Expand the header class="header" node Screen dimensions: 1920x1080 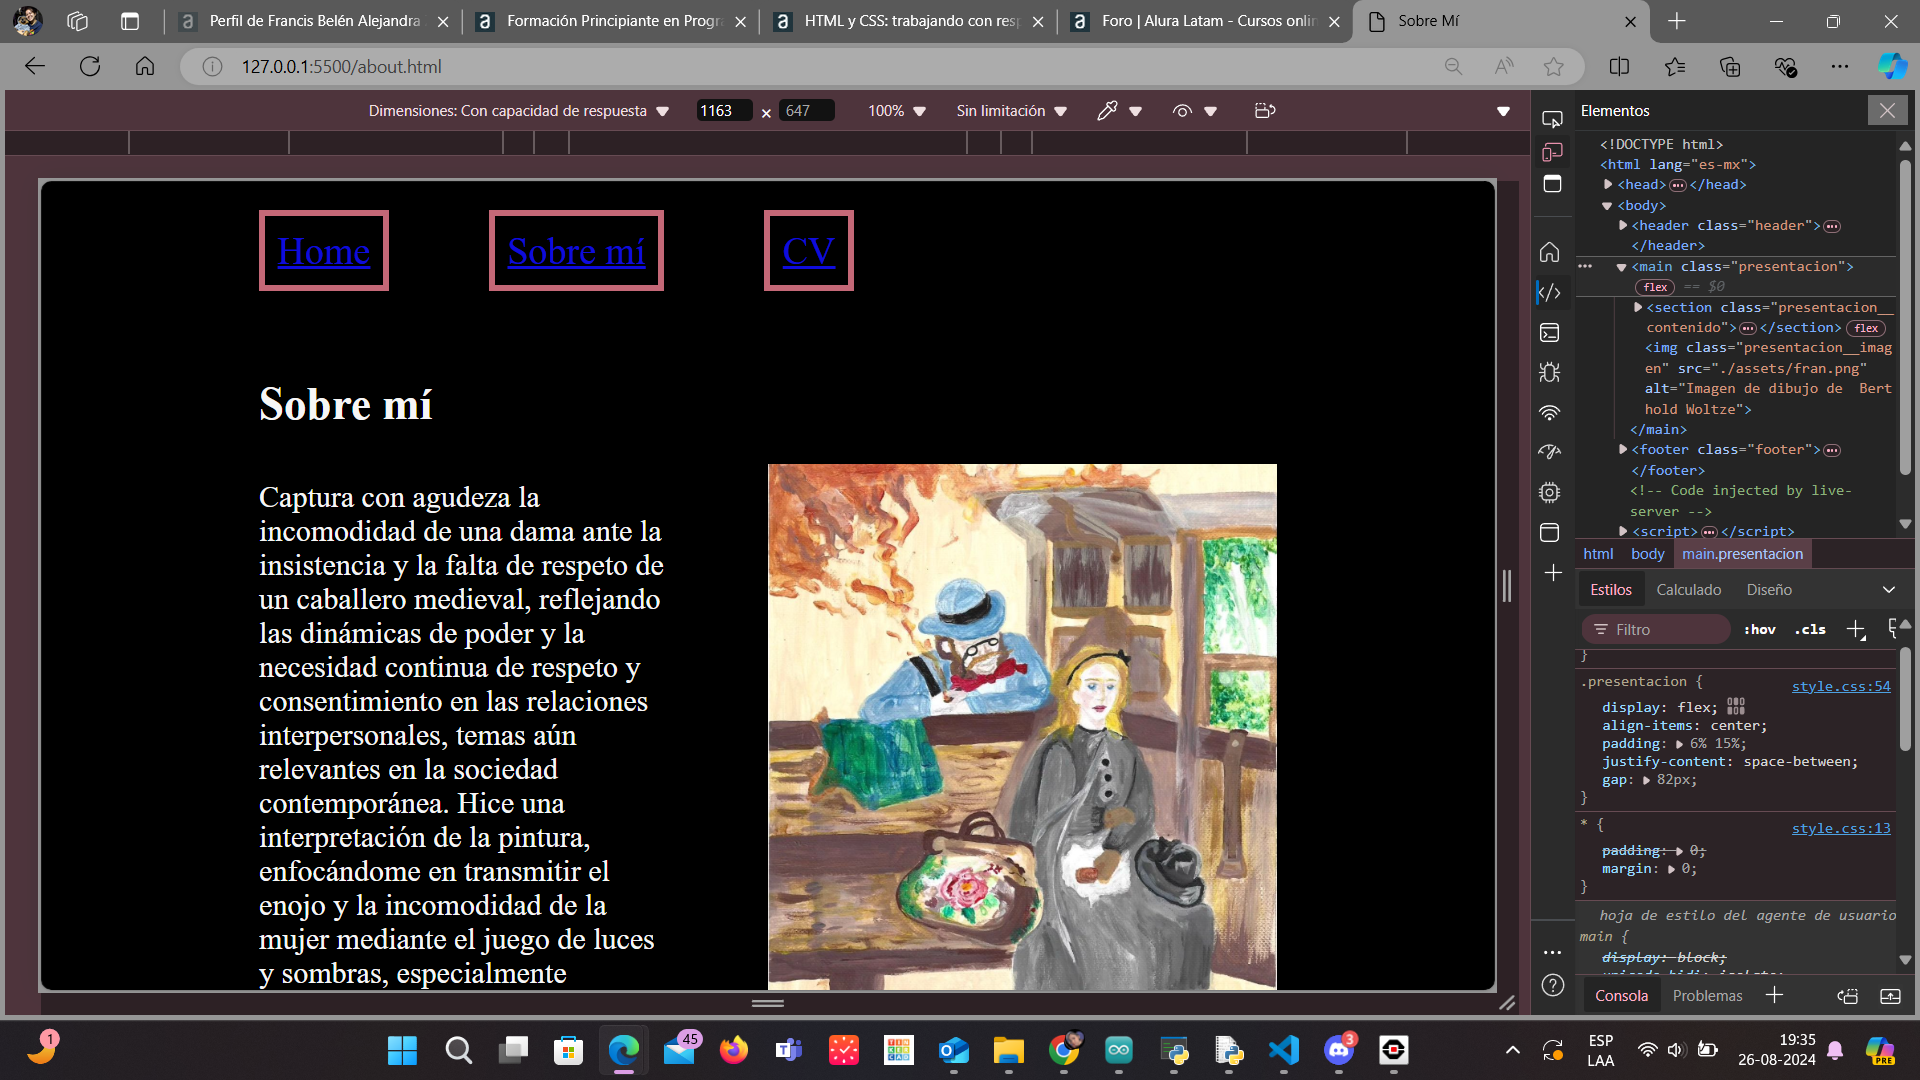coord(1623,226)
